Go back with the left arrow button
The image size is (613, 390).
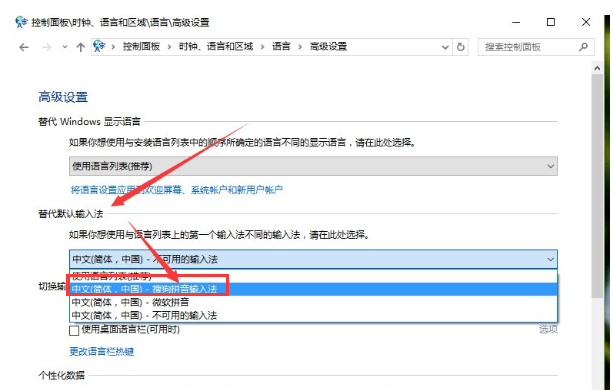pyautogui.click(x=24, y=47)
